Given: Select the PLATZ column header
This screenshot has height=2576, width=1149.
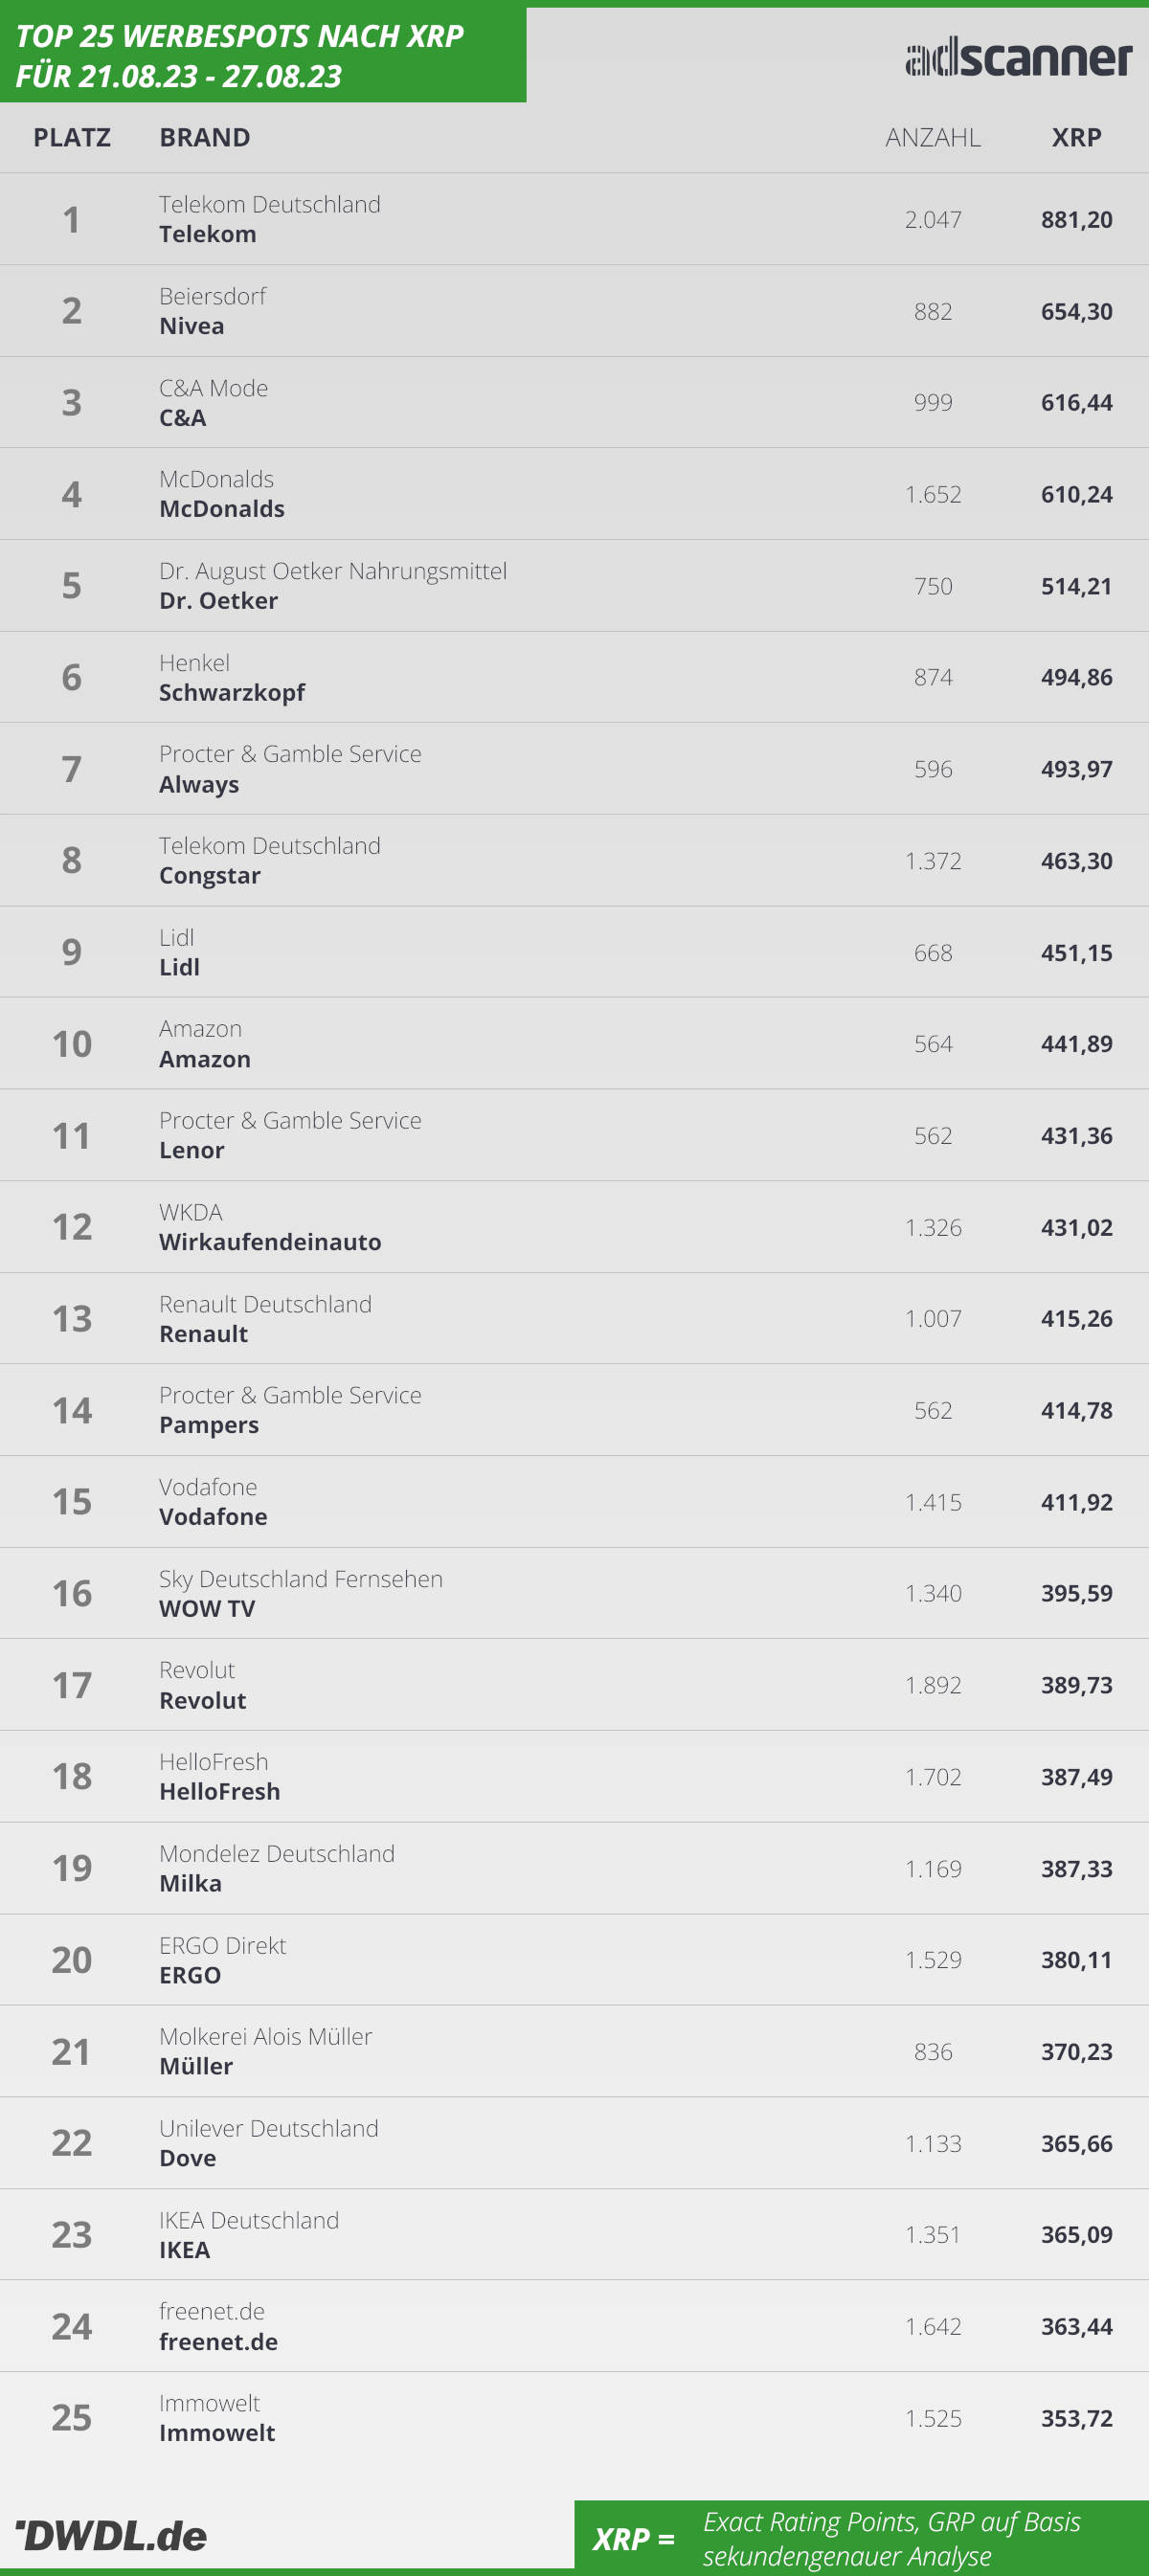Looking at the screenshot, I should tap(72, 137).
